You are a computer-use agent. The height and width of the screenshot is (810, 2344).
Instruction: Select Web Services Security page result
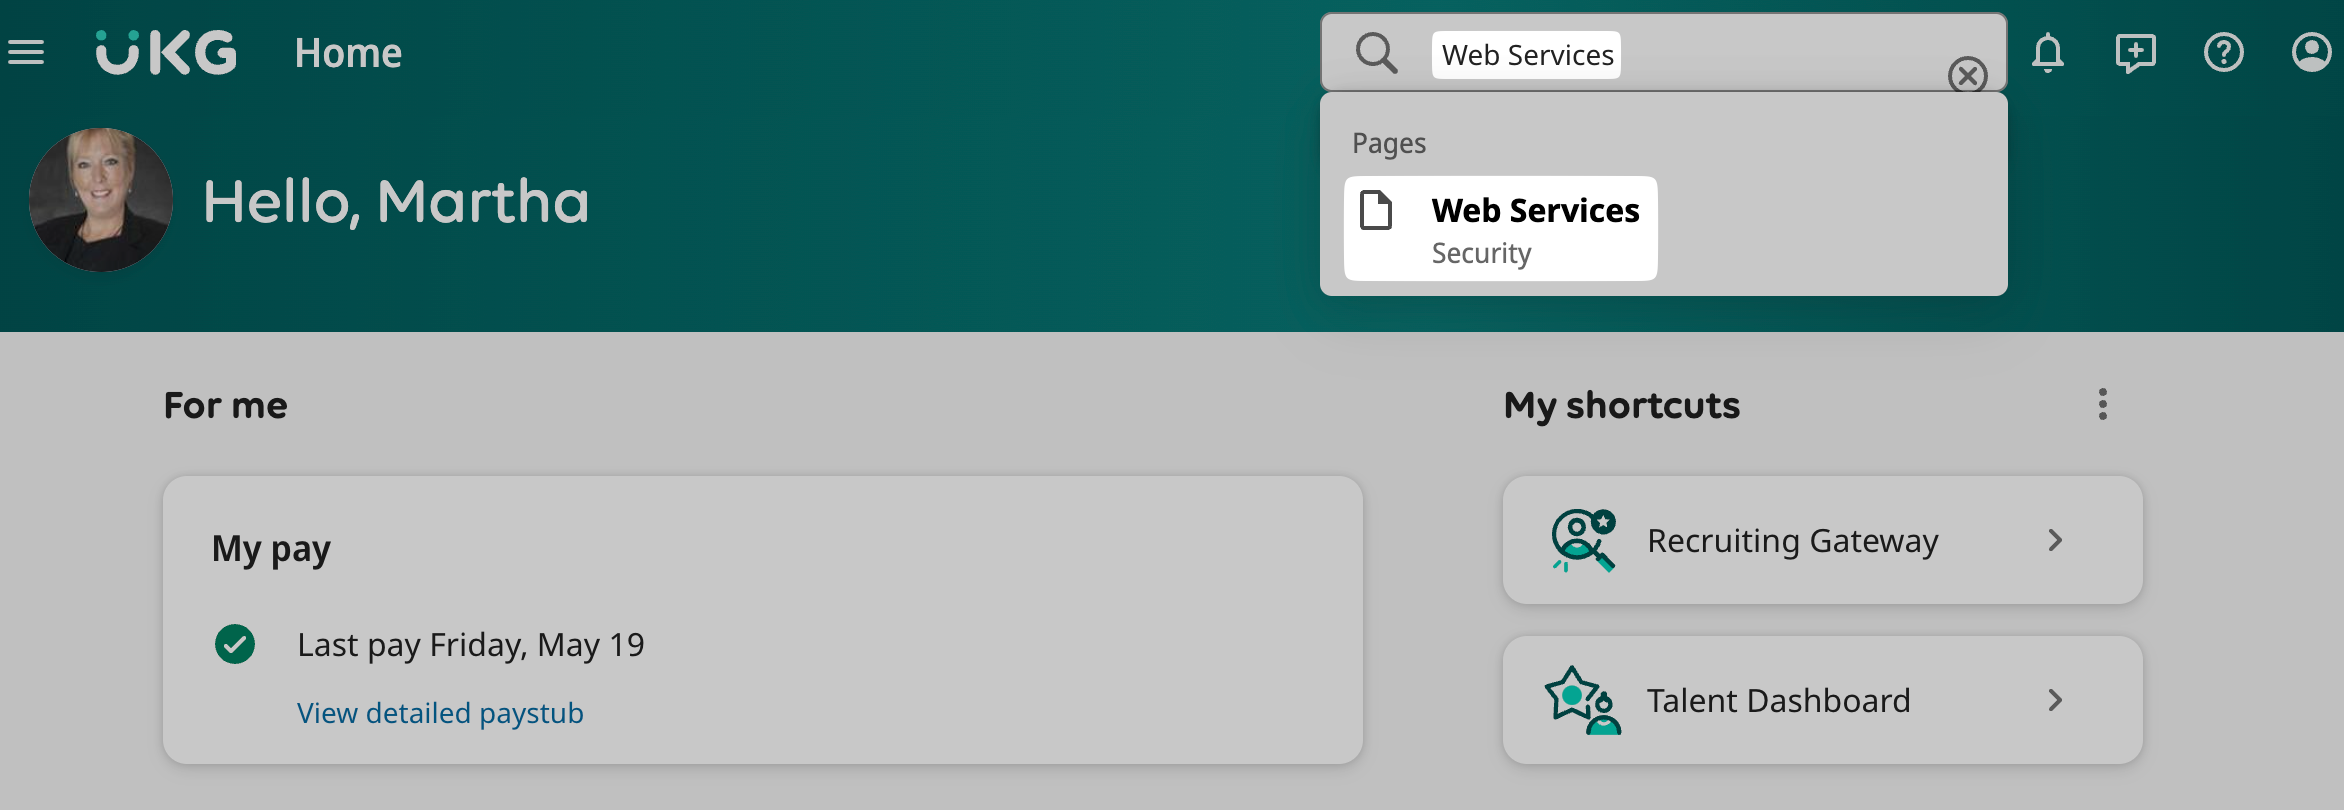[x=1533, y=228]
